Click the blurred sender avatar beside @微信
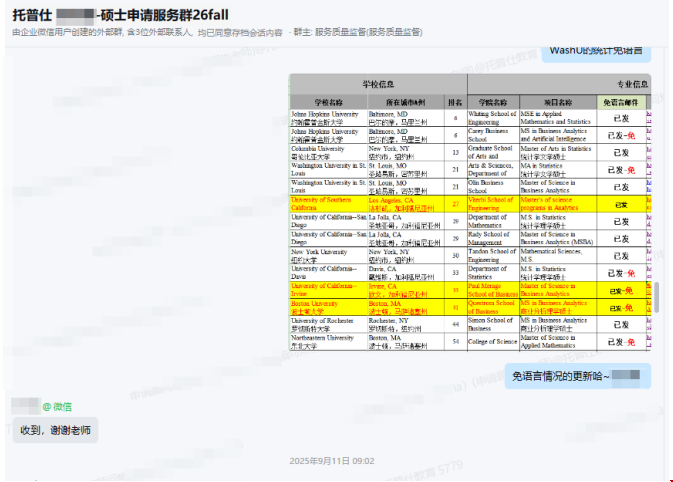The image size is (673, 482). [x=25, y=405]
